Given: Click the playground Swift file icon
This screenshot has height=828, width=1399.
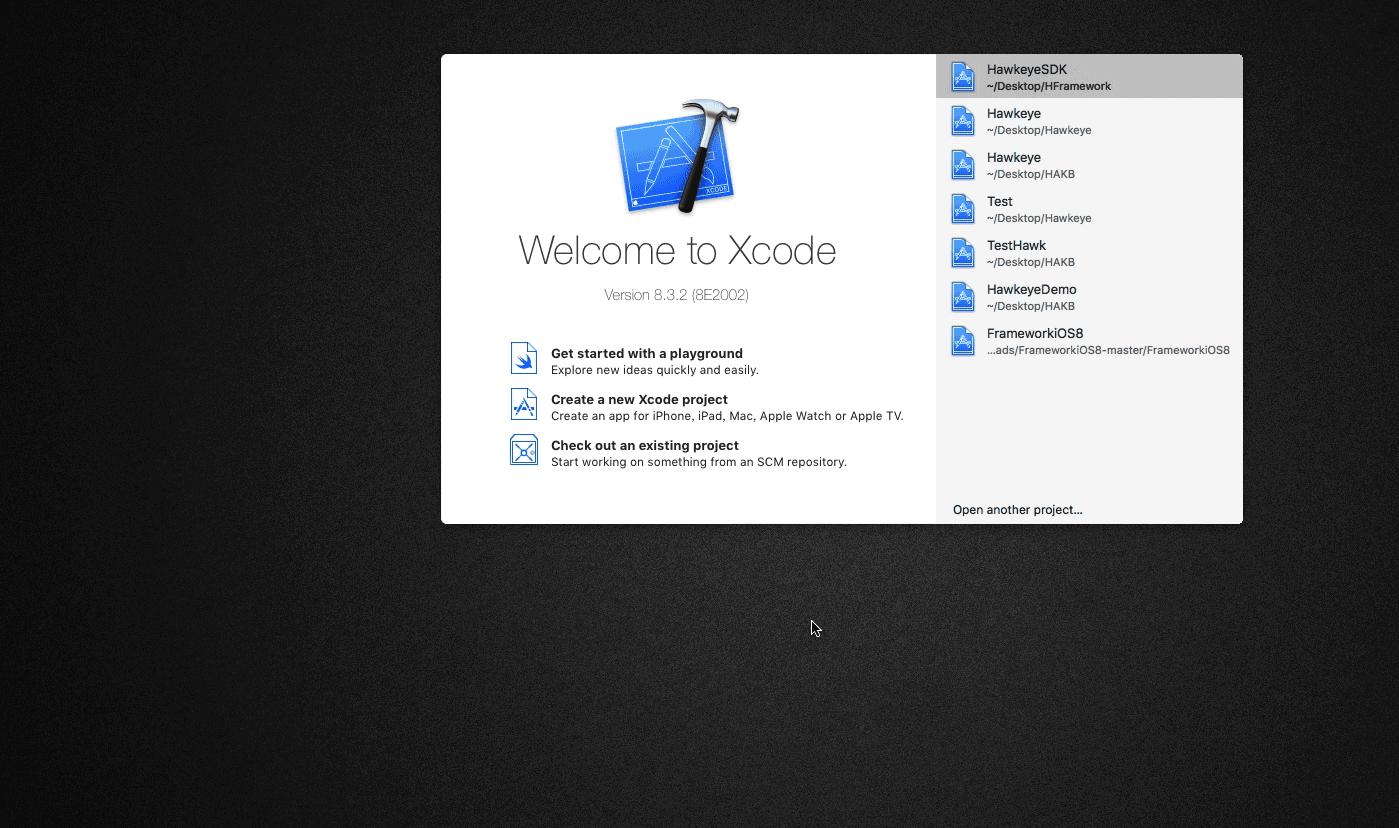Looking at the screenshot, I should point(524,358).
